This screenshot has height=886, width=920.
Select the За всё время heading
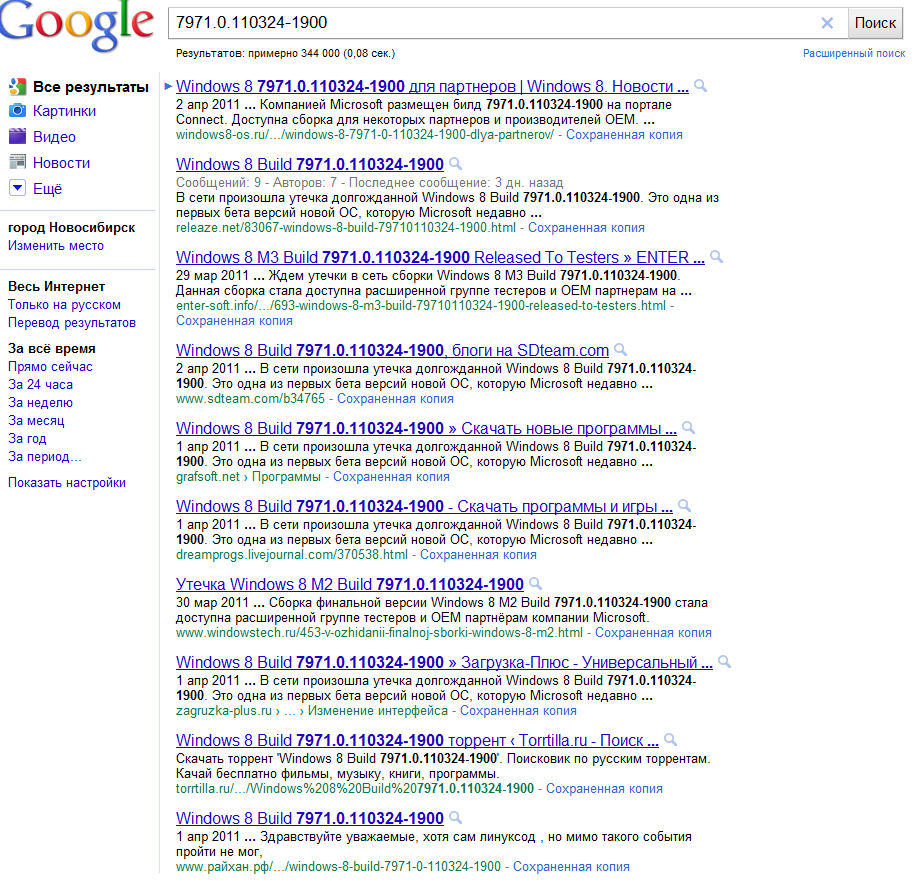(x=52, y=349)
